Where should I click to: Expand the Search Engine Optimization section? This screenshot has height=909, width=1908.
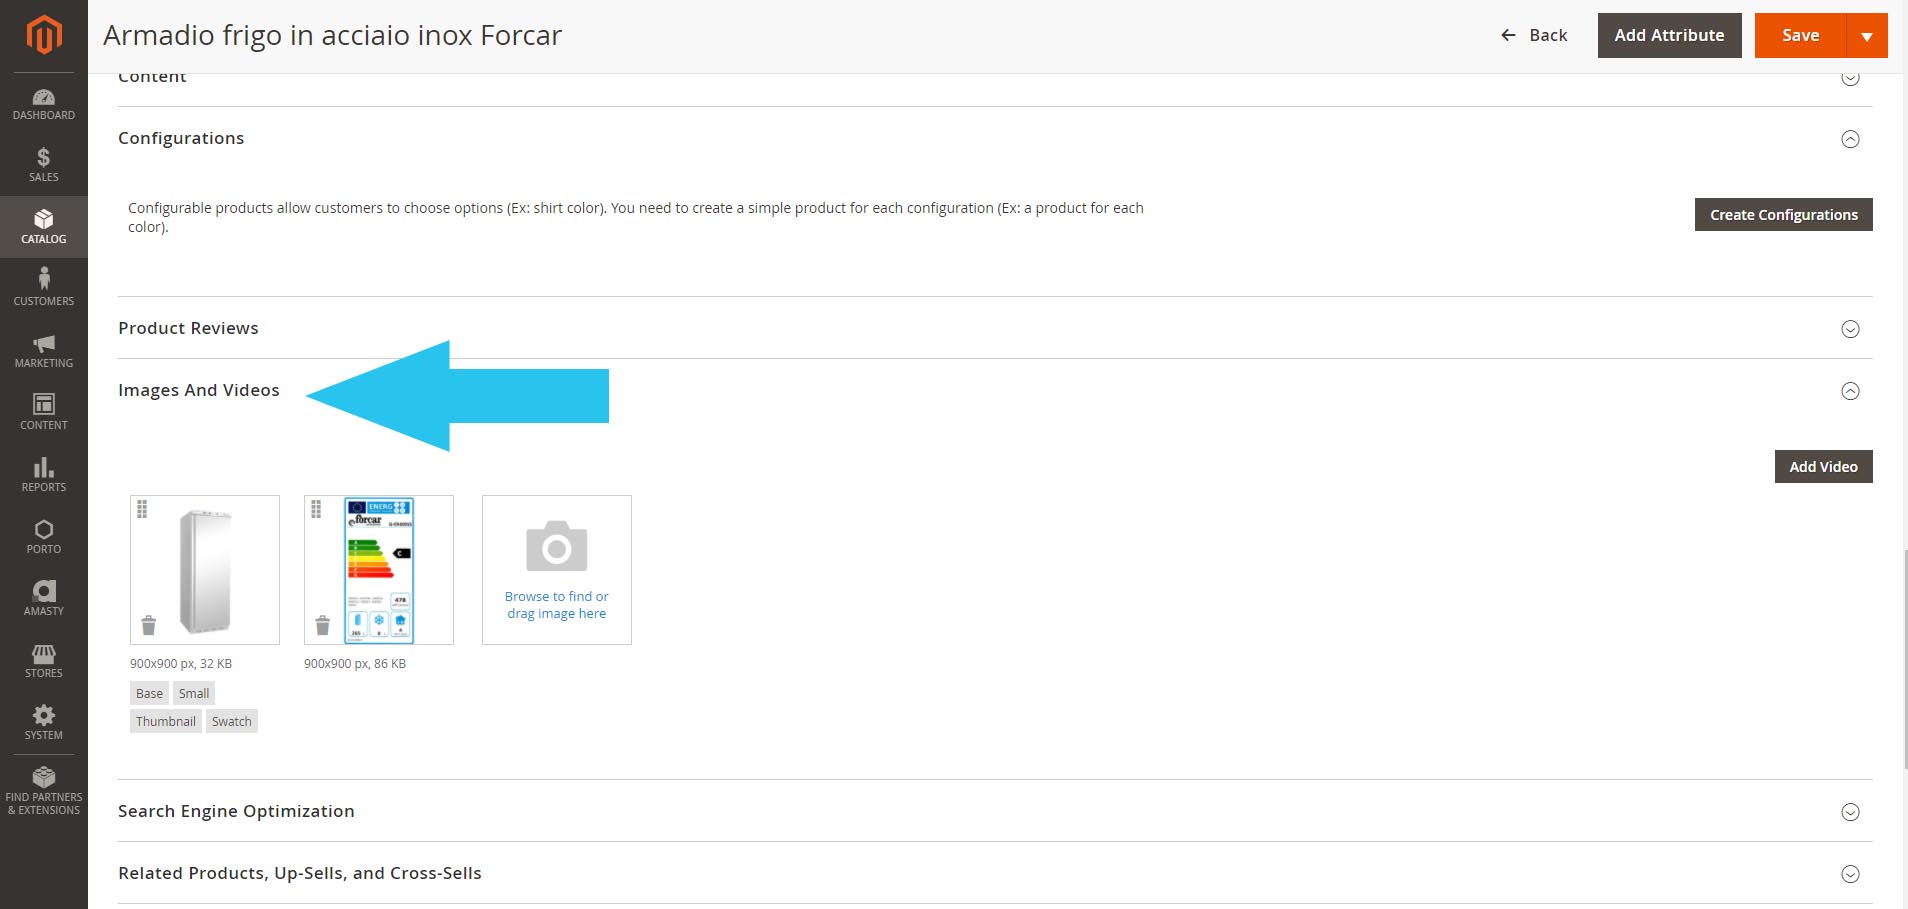pos(1850,812)
